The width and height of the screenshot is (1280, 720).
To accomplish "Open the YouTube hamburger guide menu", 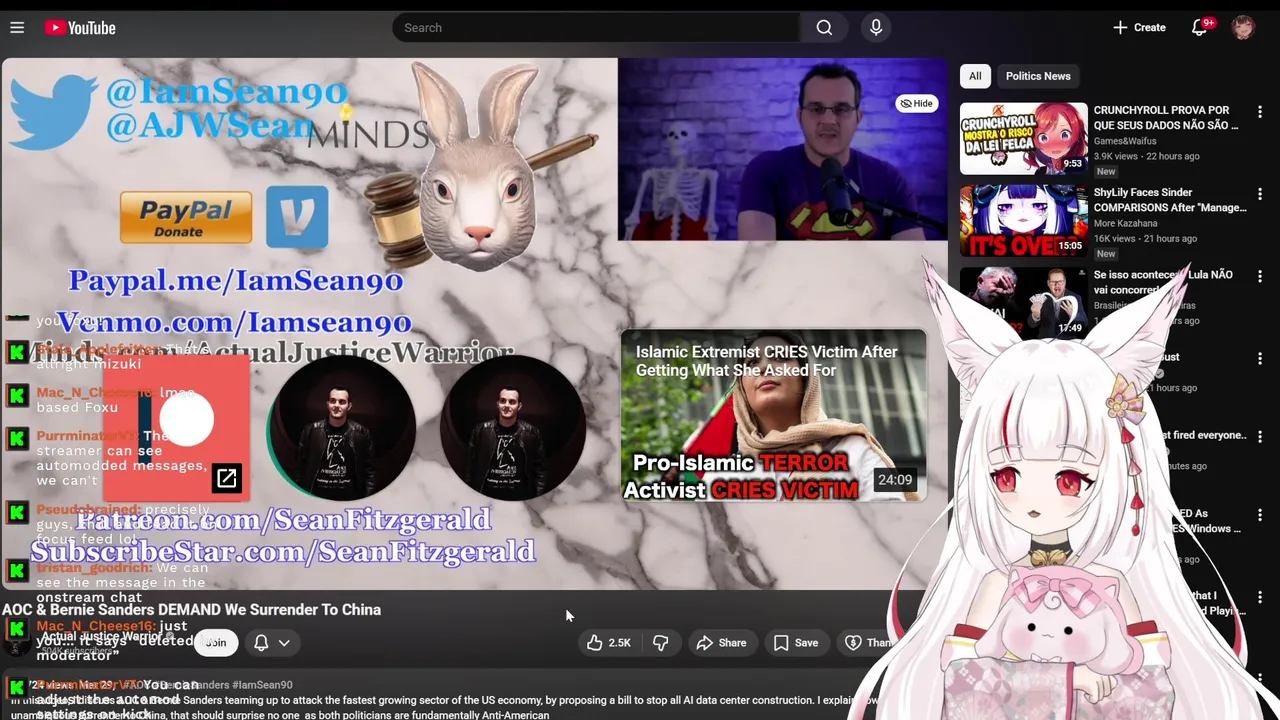I will pyautogui.click(x=17, y=28).
